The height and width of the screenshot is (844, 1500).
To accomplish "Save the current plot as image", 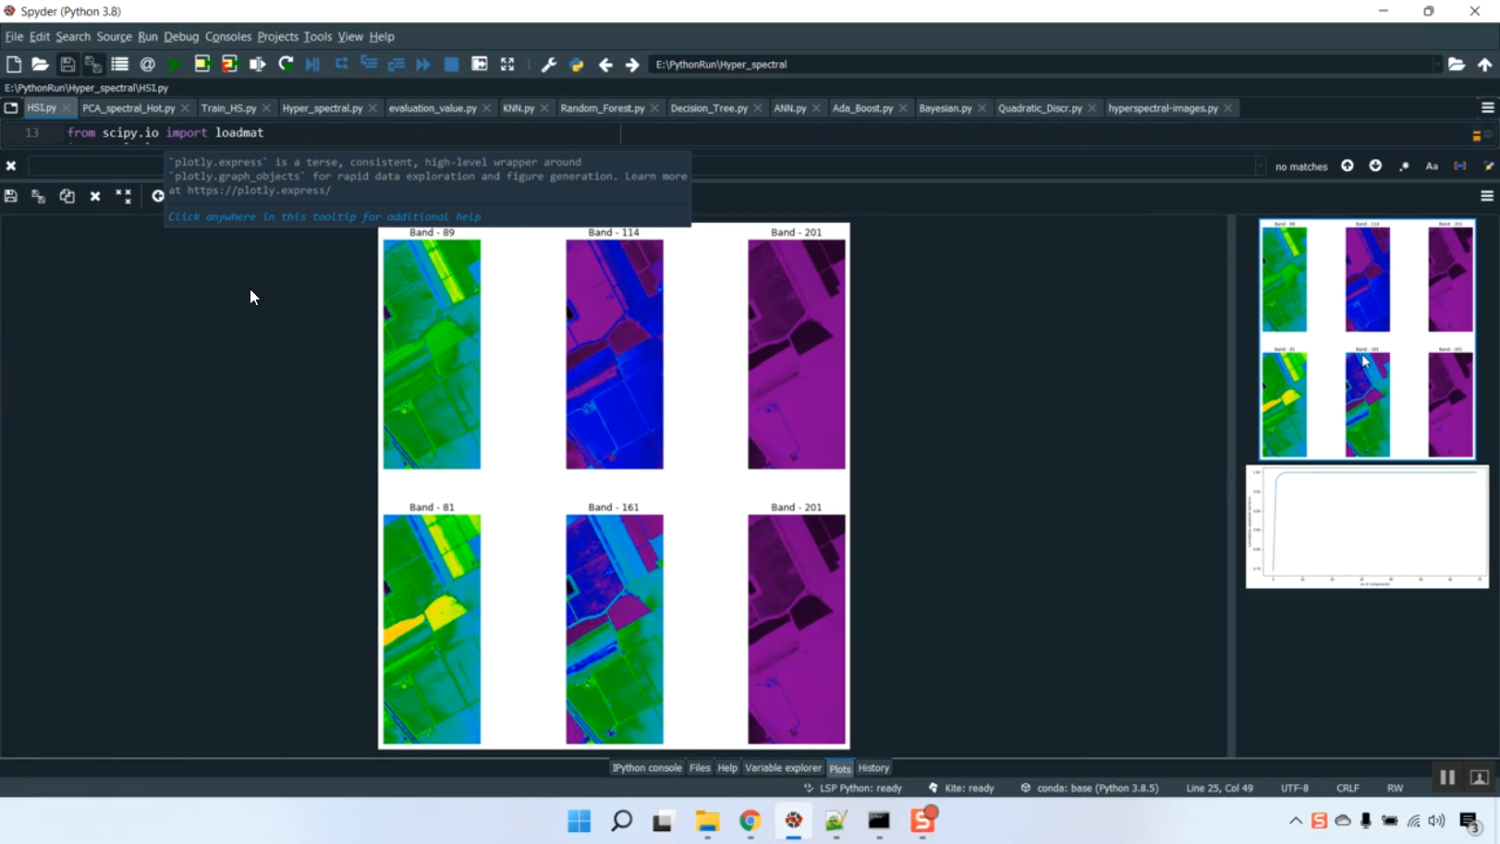I will pyautogui.click(x=11, y=196).
